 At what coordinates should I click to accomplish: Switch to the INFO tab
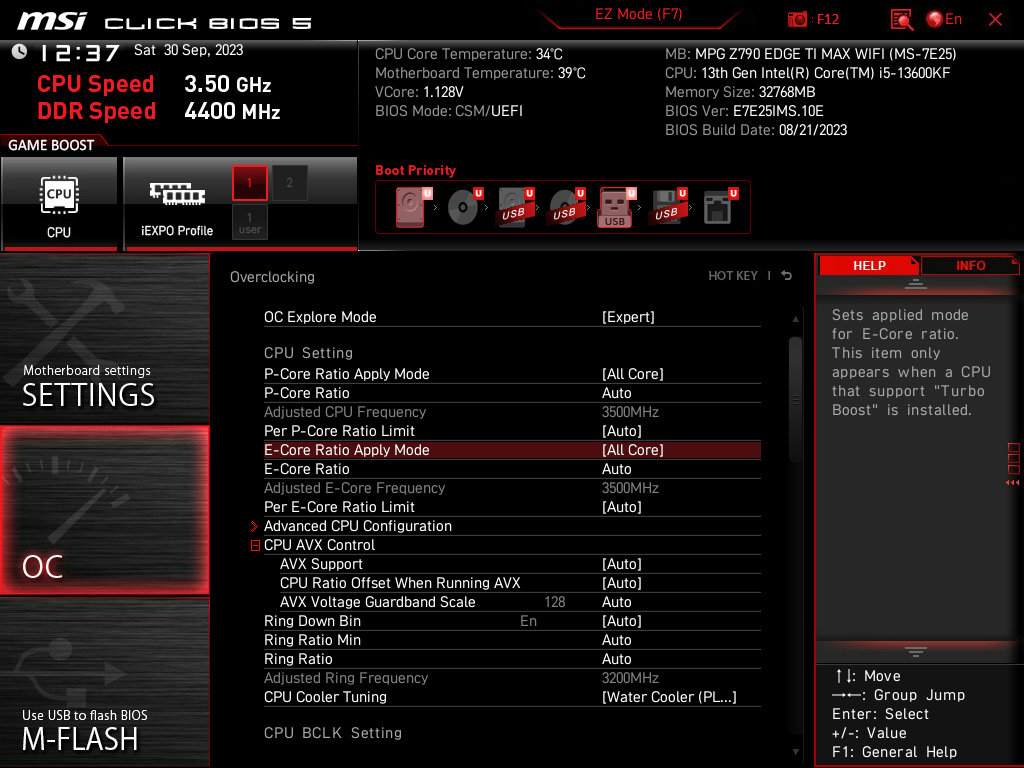pos(970,265)
